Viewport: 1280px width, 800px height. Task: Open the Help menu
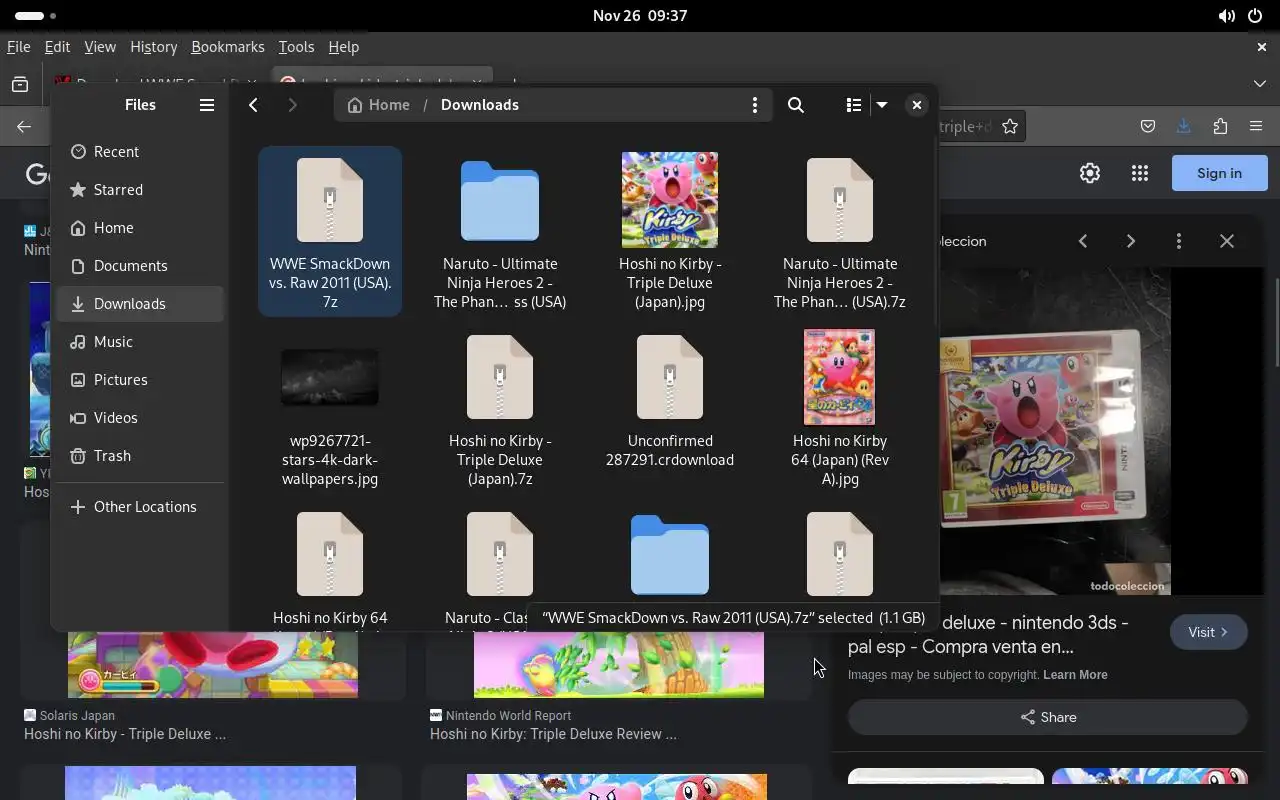[343, 47]
